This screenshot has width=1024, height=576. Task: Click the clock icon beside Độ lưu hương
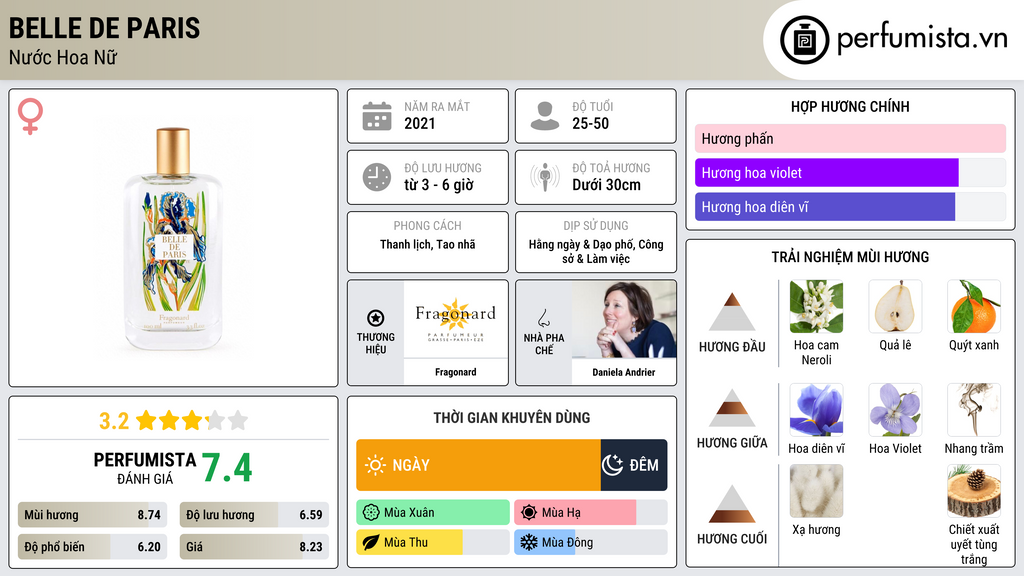377,177
